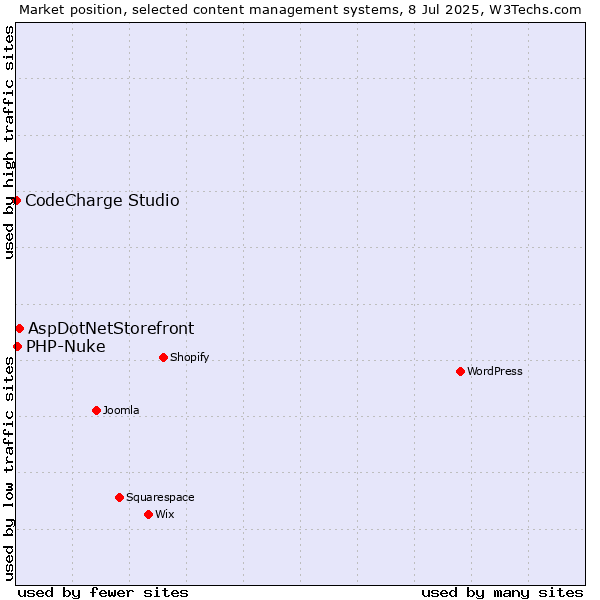Click 'used by low traffic sites' axis label
600x600 pixels.
click(x=9, y=469)
